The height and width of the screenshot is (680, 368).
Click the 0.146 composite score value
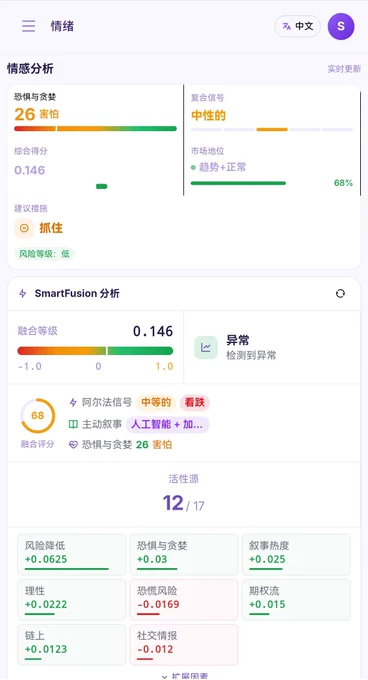(29, 170)
